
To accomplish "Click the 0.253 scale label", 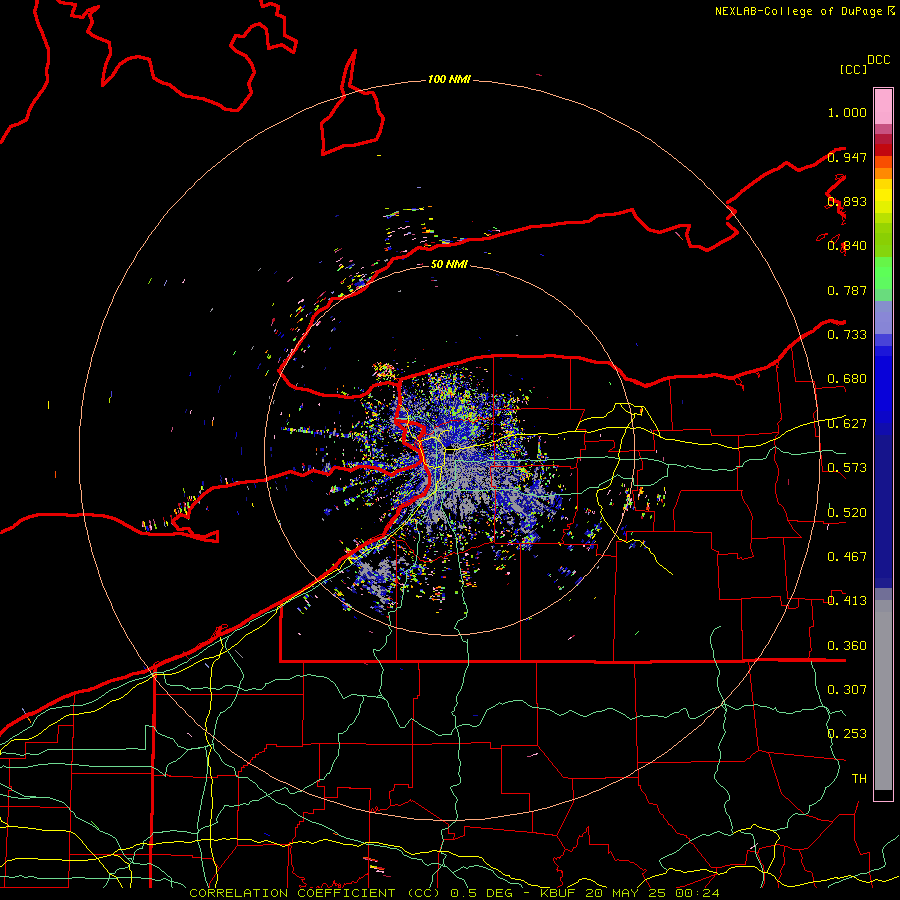I will pyautogui.click(x=847, y=734).
